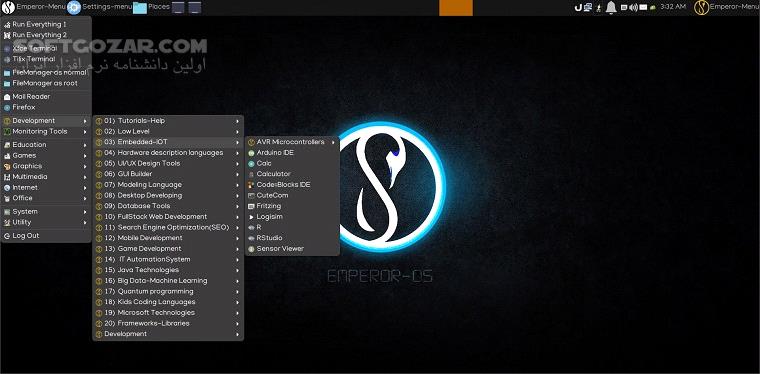
Task: Open 10) FullStack Web Development
Action: (x=168, y=217)
